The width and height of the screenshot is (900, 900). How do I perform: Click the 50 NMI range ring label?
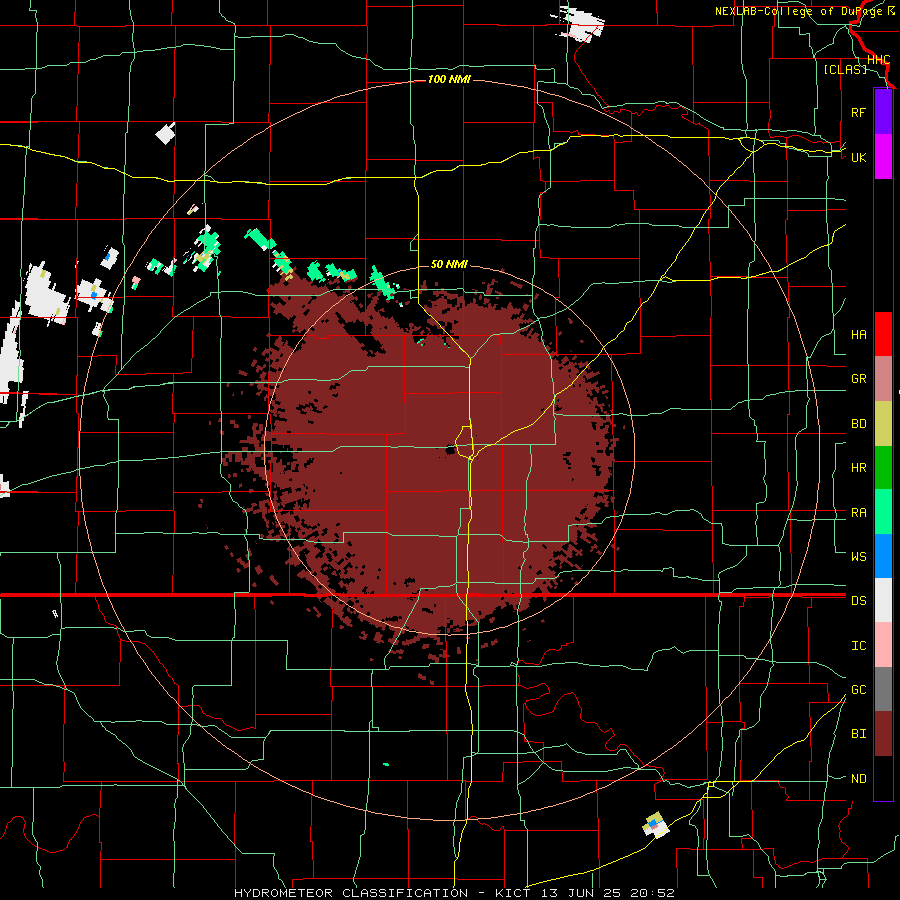point(449,264)
